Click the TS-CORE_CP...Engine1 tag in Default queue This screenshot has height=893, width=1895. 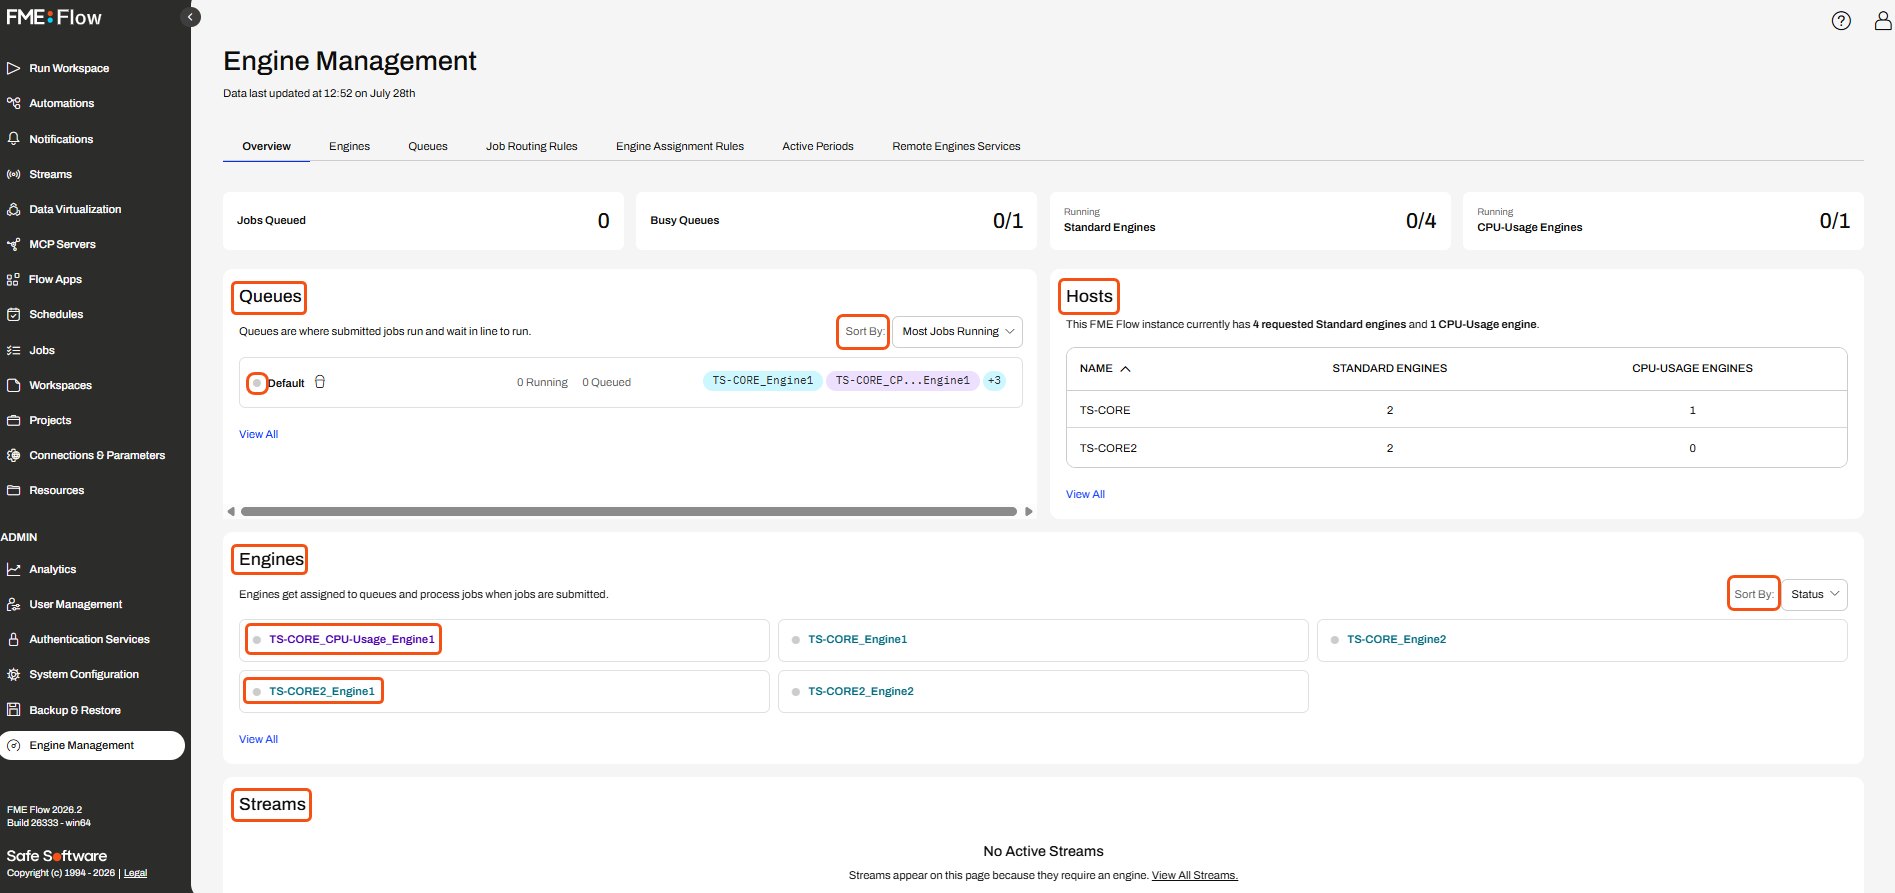coord(903,381)
